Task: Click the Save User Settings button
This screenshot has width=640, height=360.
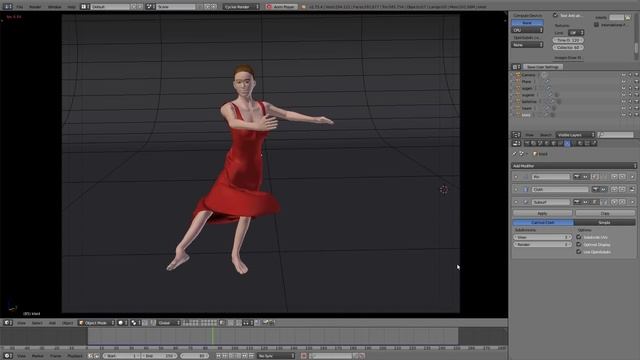Action: click(542, 67)
